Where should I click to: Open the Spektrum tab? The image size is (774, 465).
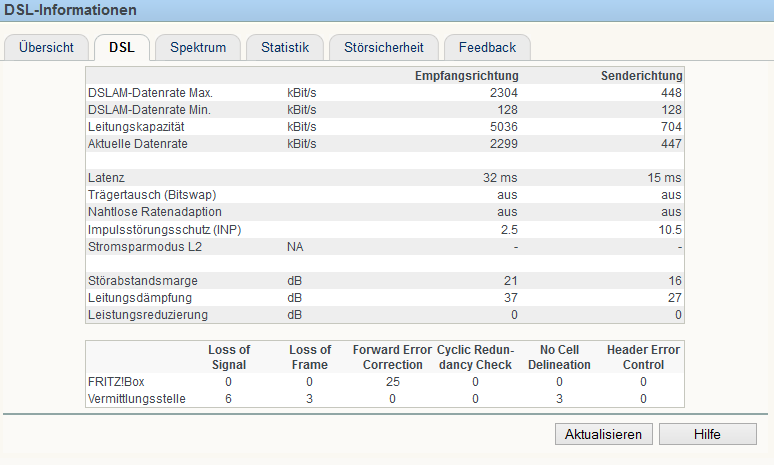click(x=197, y=48)
